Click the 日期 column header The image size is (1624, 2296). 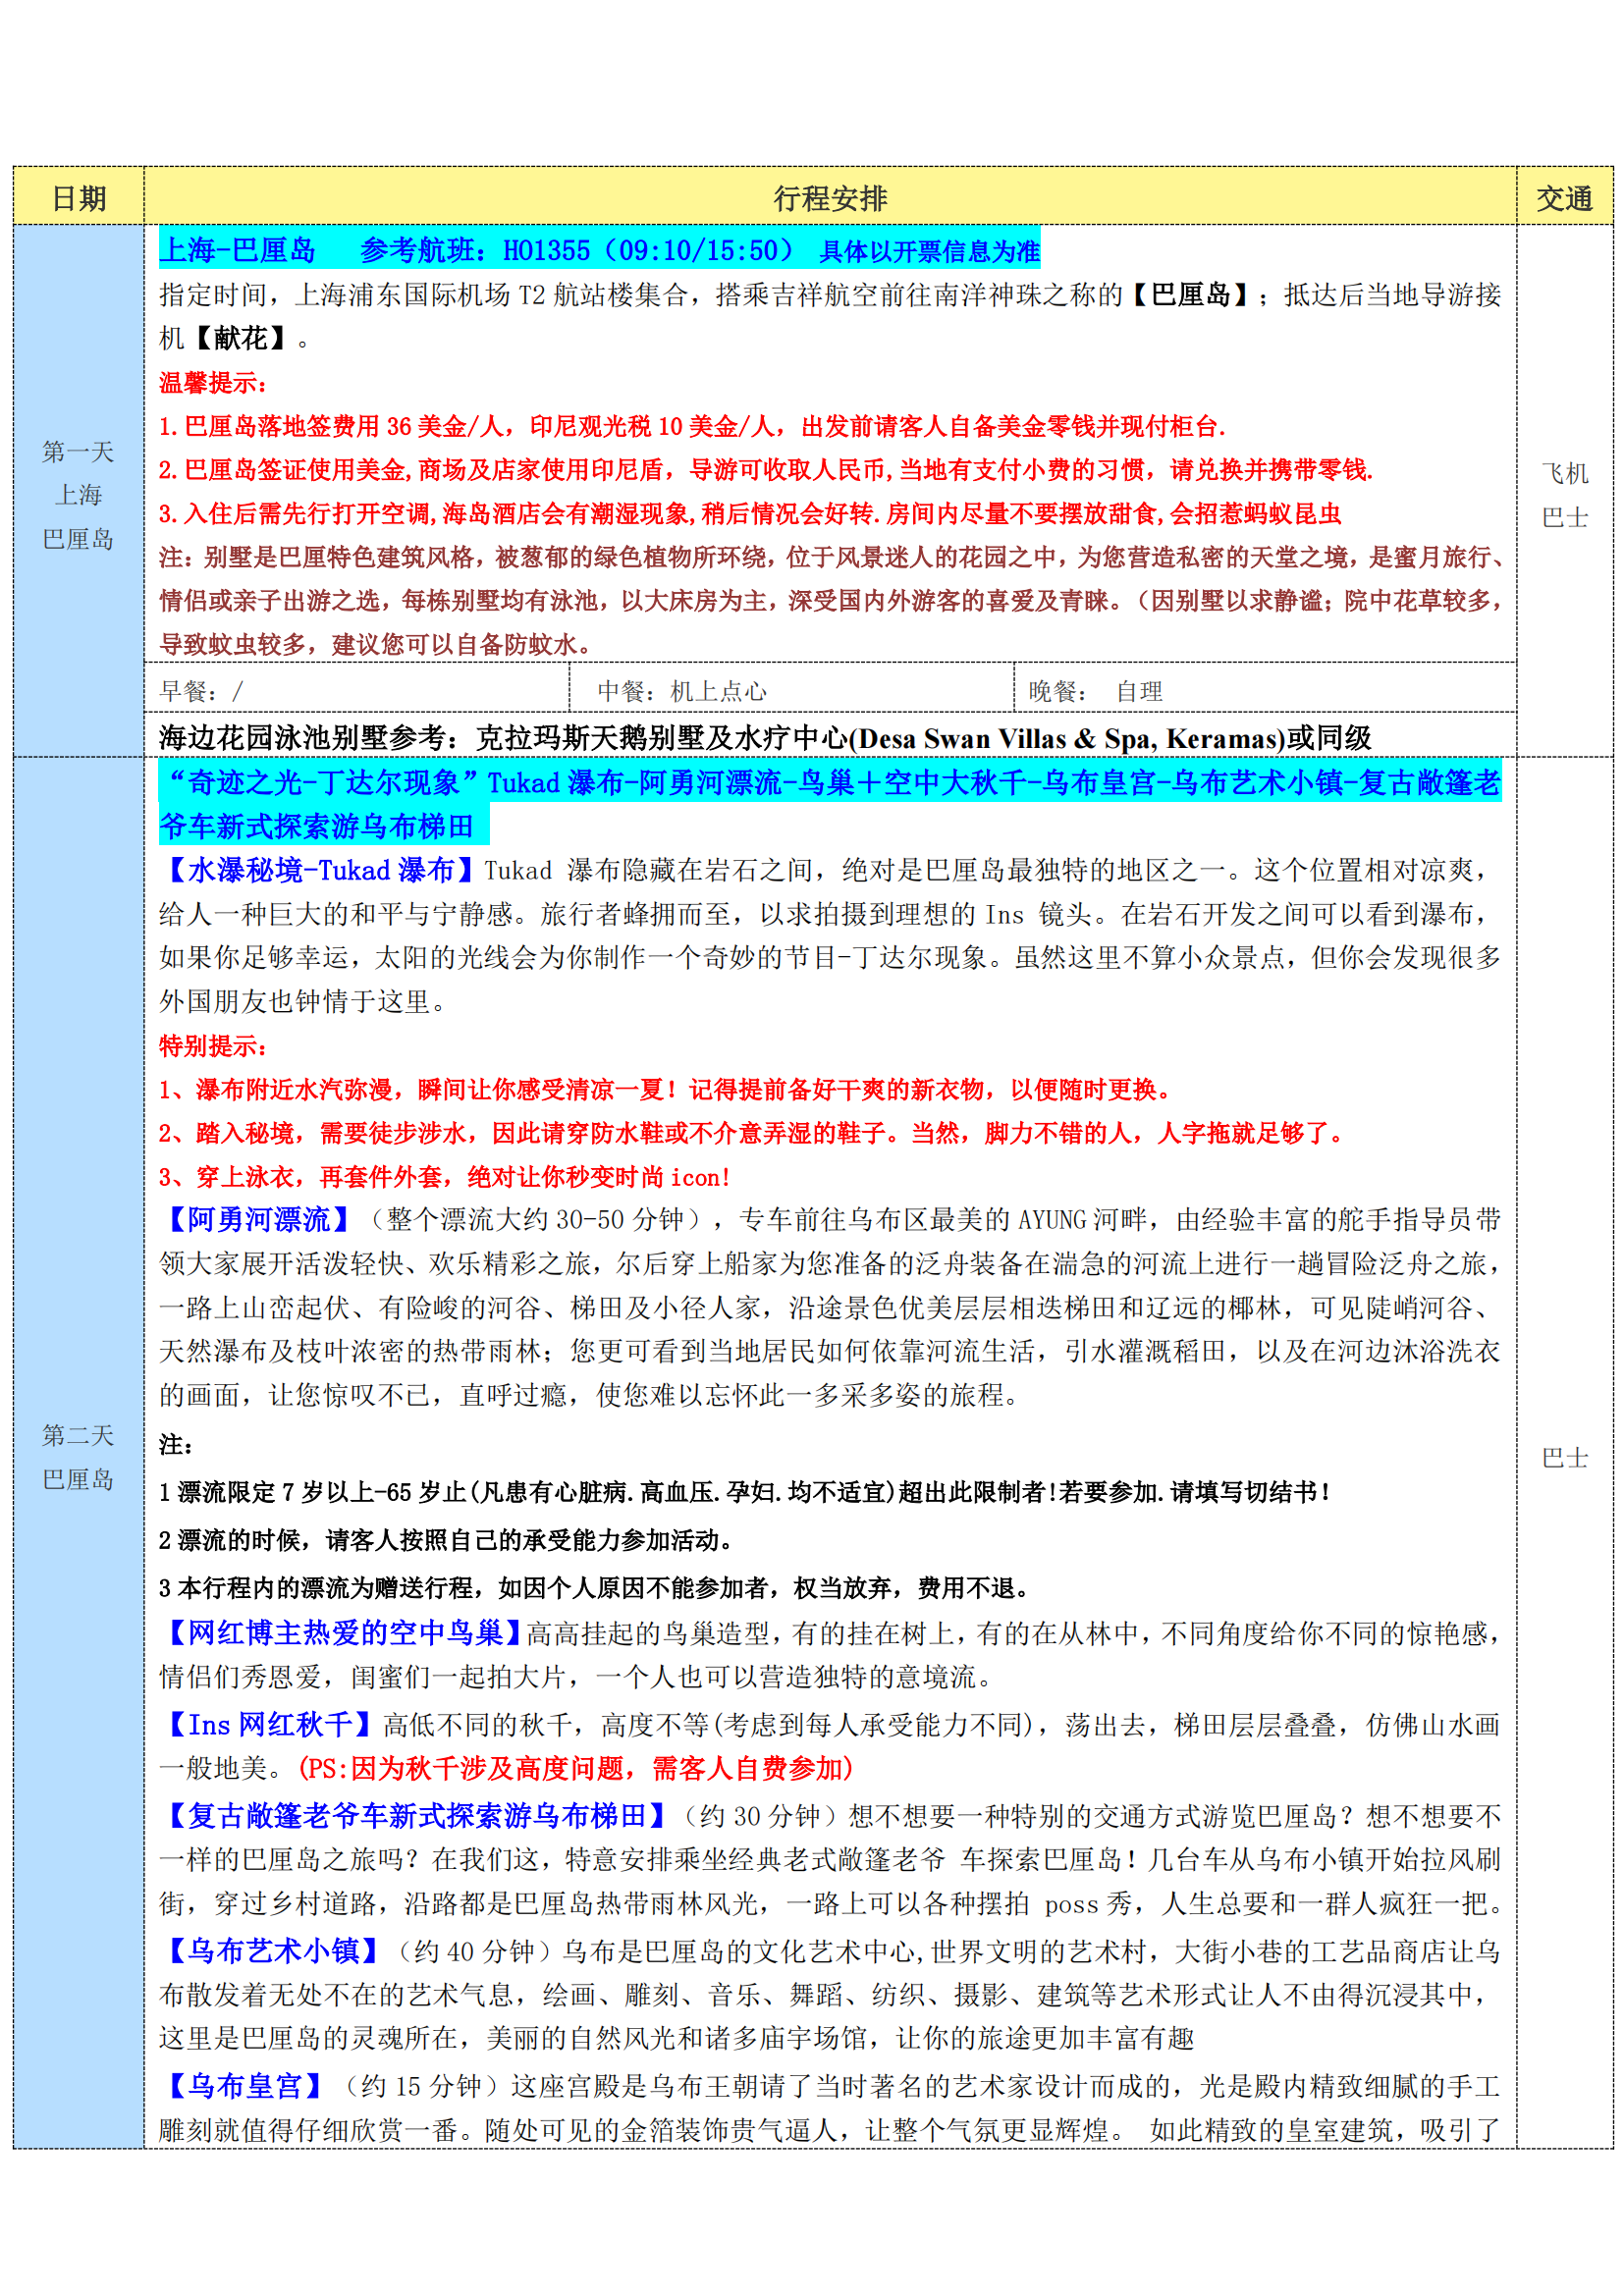click(78, 198)
